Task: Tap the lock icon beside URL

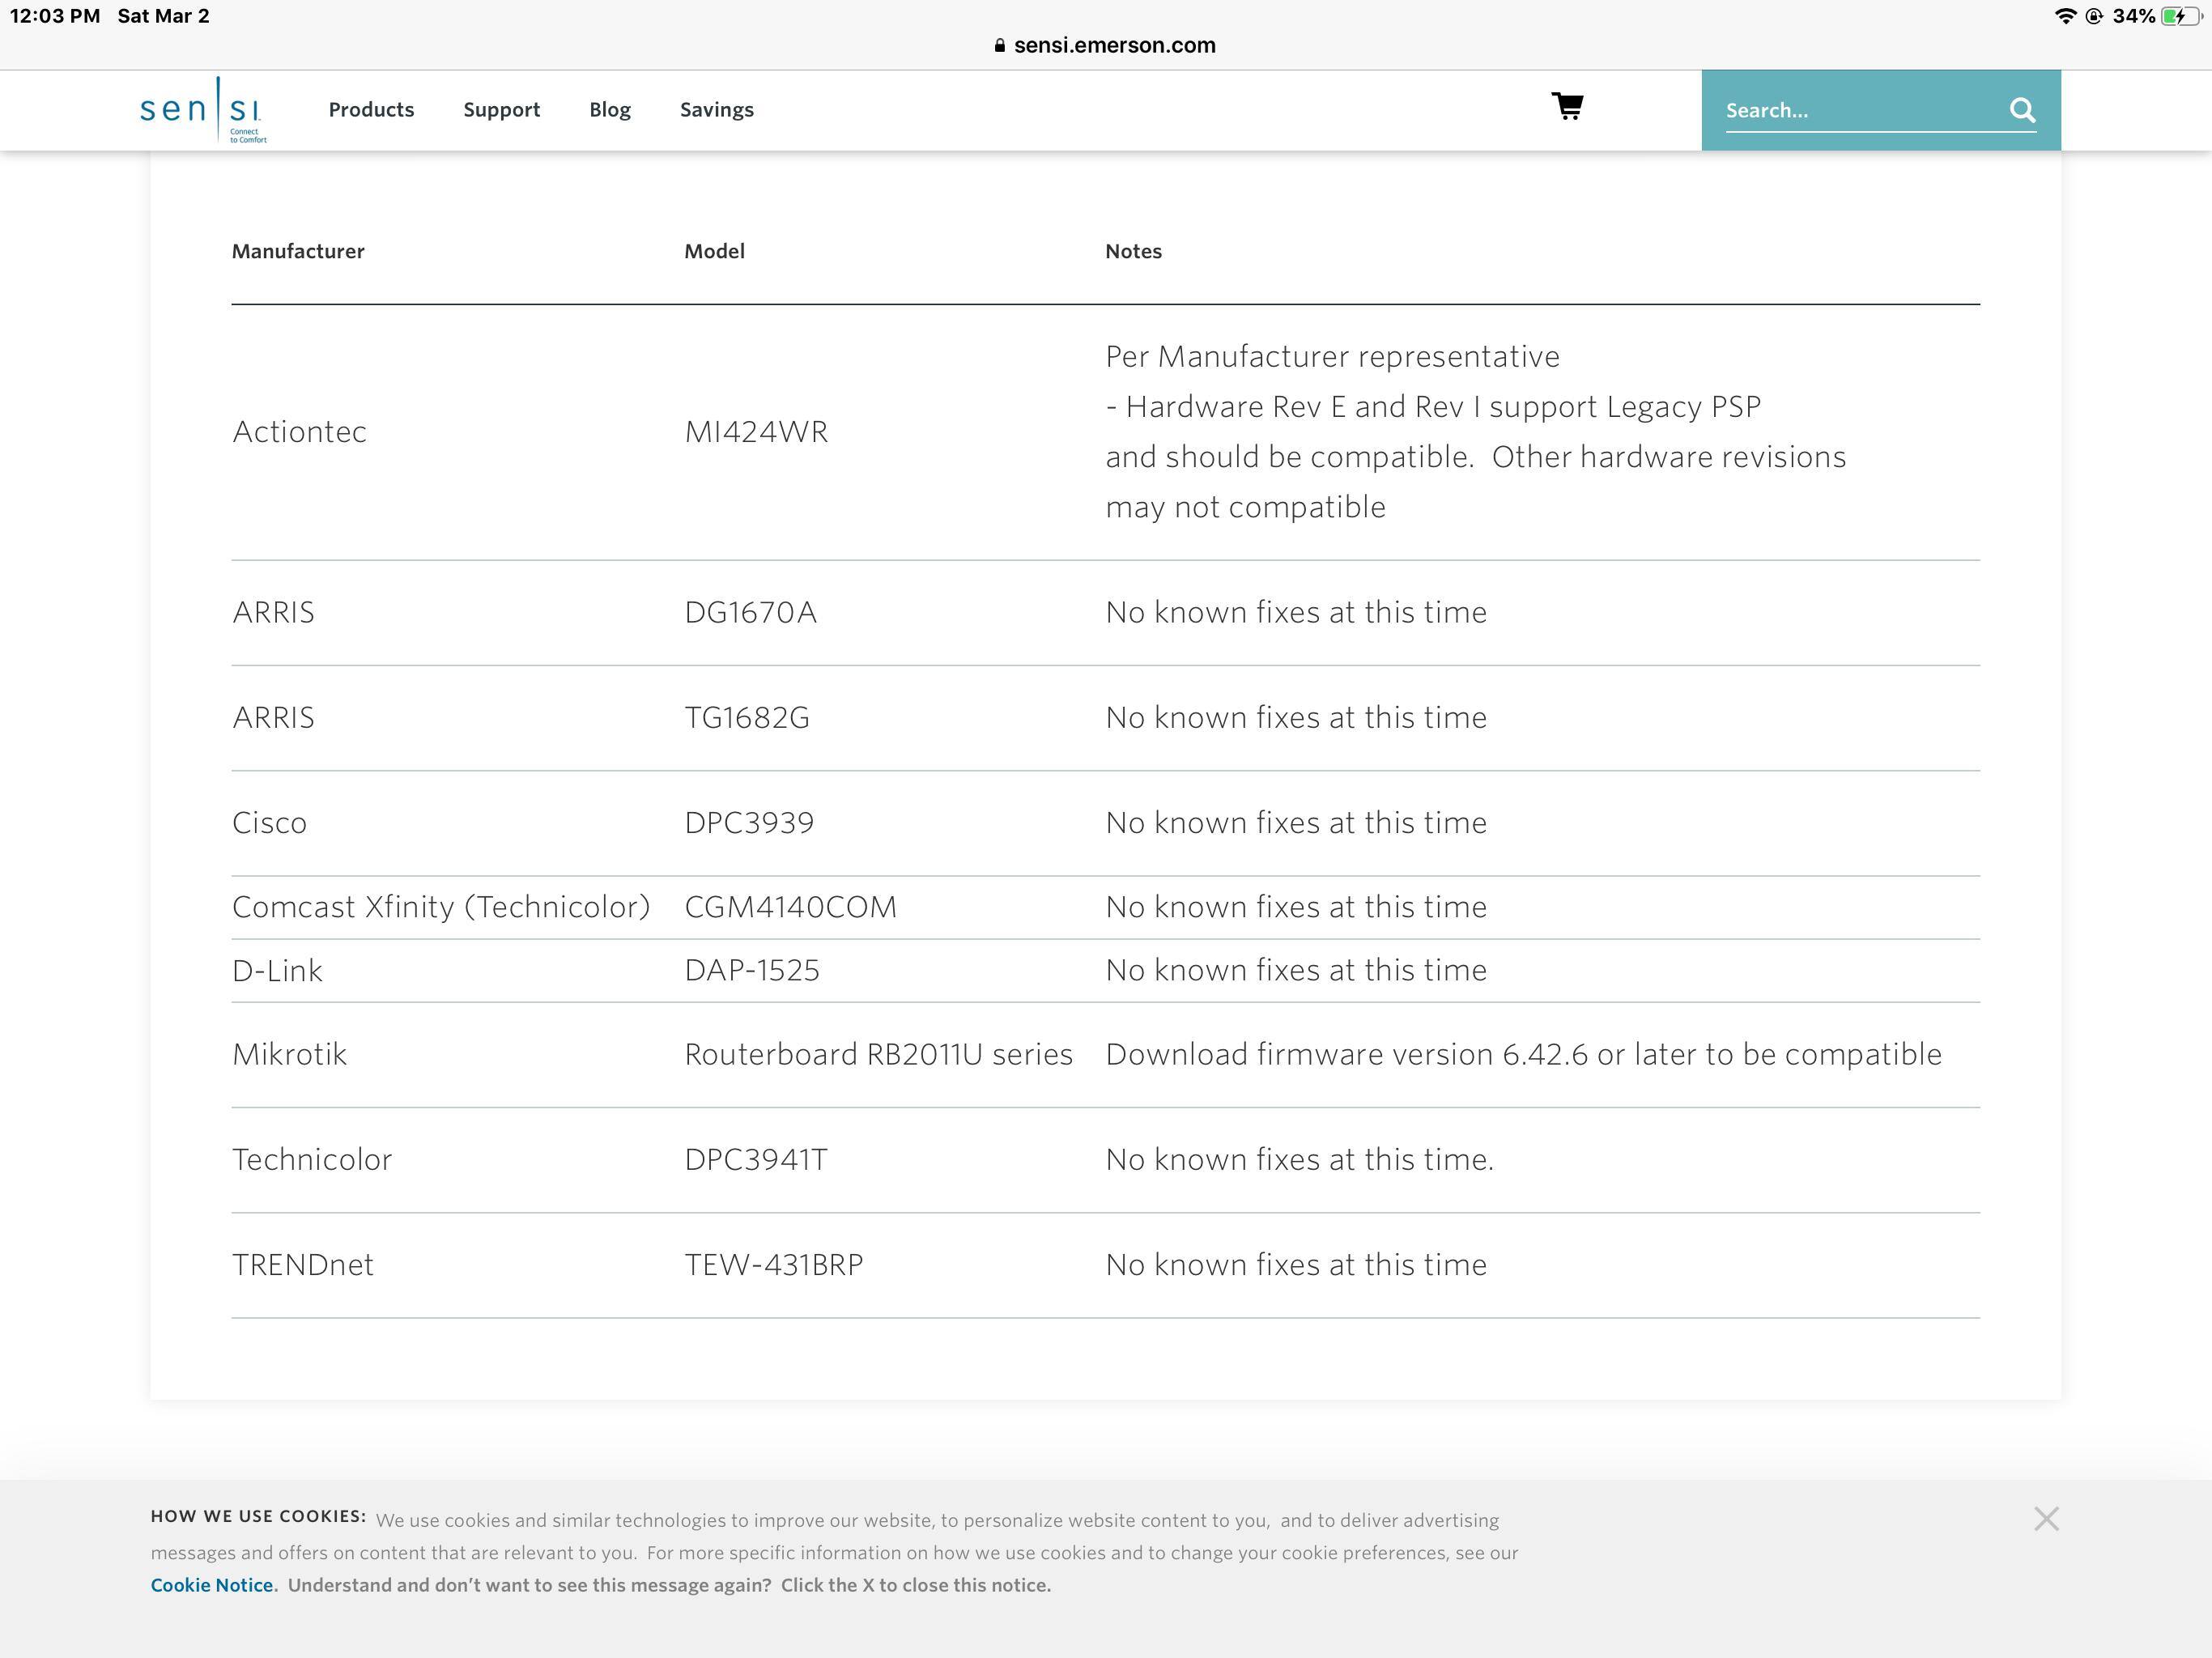Action: 999,45
